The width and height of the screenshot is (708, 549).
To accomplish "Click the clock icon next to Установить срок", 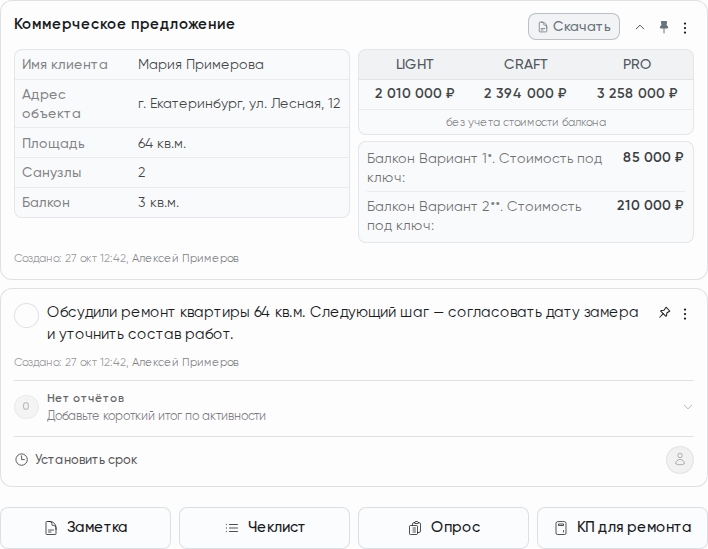I will 21,460.
